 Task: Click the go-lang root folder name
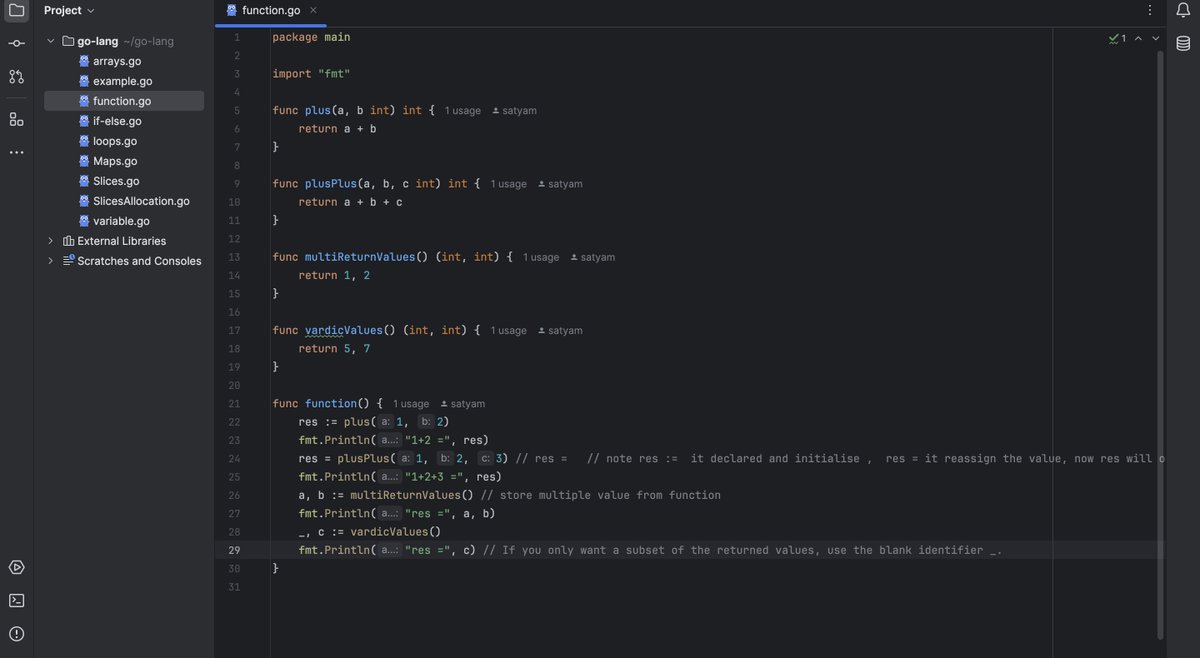pyautogui.click(x=98, y=41)
